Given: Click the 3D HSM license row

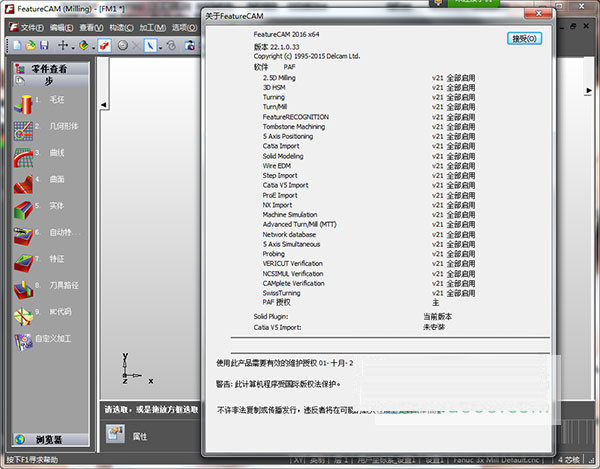Looking at the screenshot, I should (x=369, y=88).
